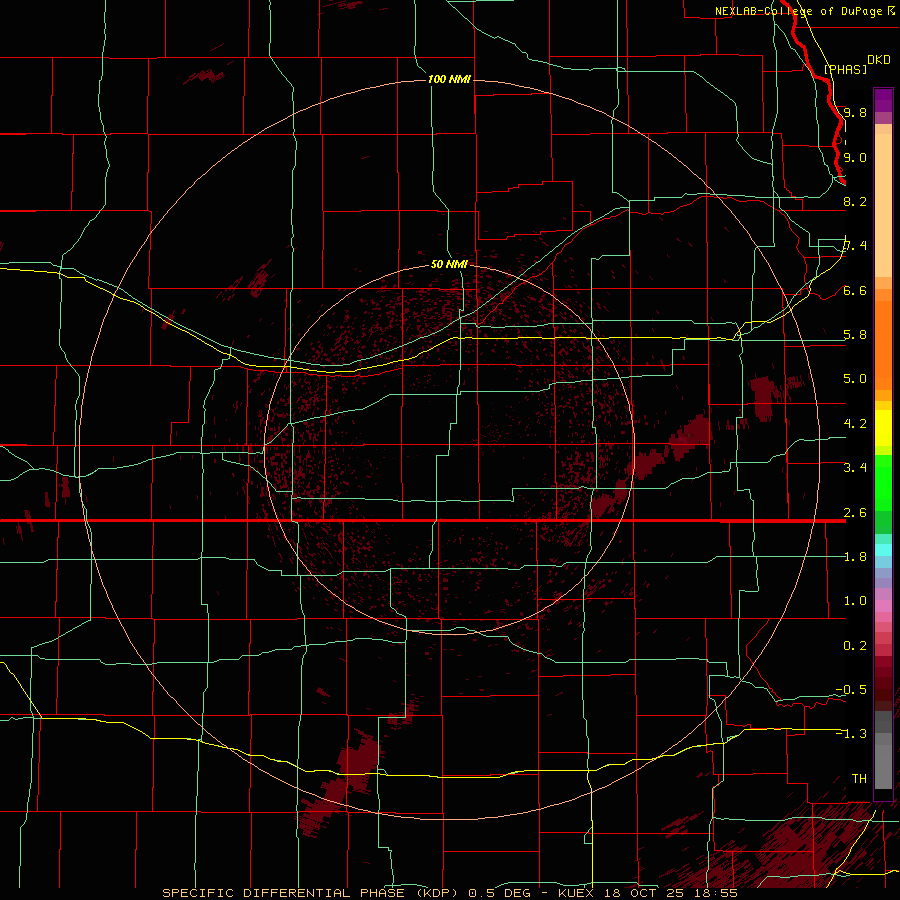Pick the light peach segment near 8.2
This screenshot has height=900, width=900.
point(883,205)
